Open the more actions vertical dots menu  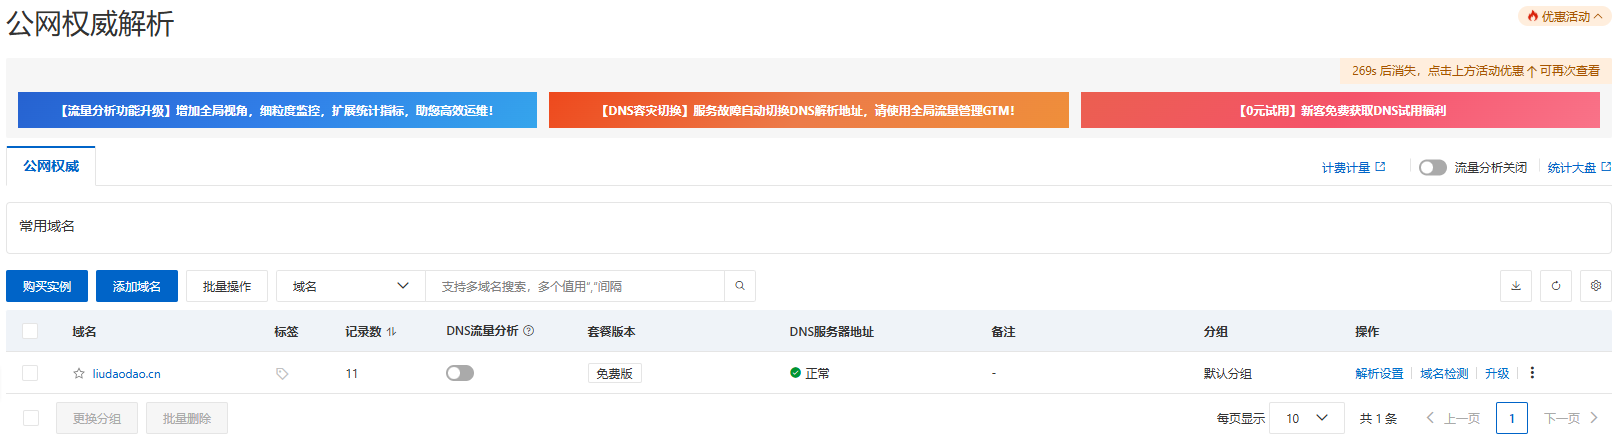click(1532, 373)
